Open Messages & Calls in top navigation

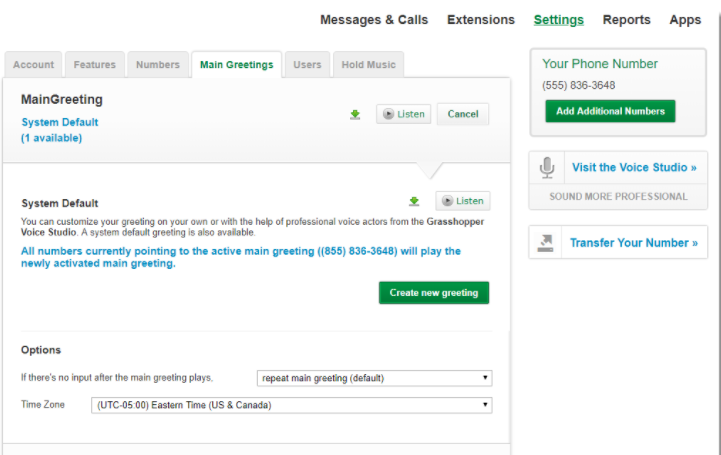click(x=374, y=20)
